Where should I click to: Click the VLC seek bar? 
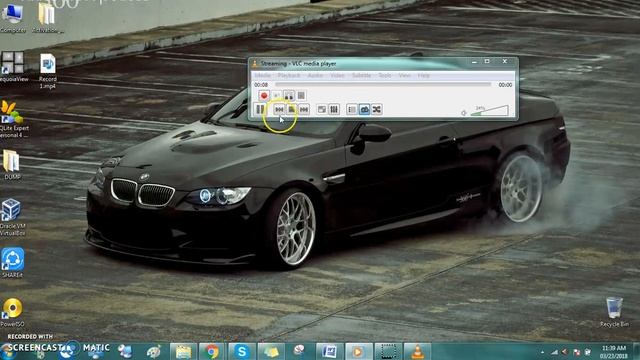383,84
